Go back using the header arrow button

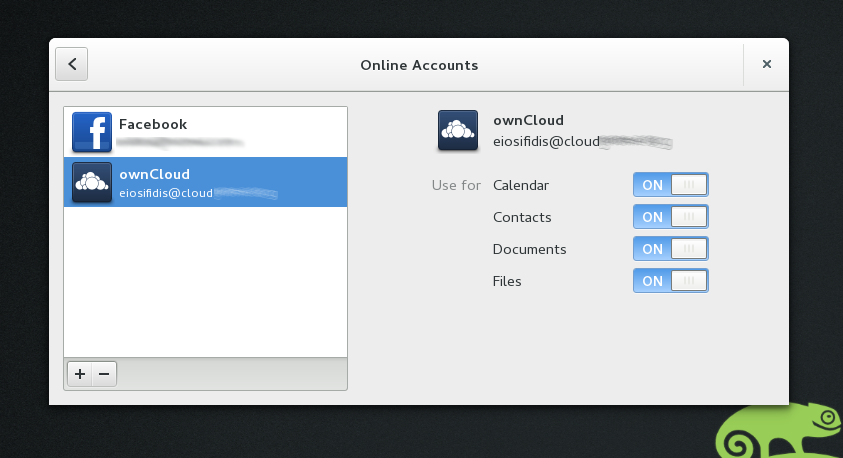point(72,64)
